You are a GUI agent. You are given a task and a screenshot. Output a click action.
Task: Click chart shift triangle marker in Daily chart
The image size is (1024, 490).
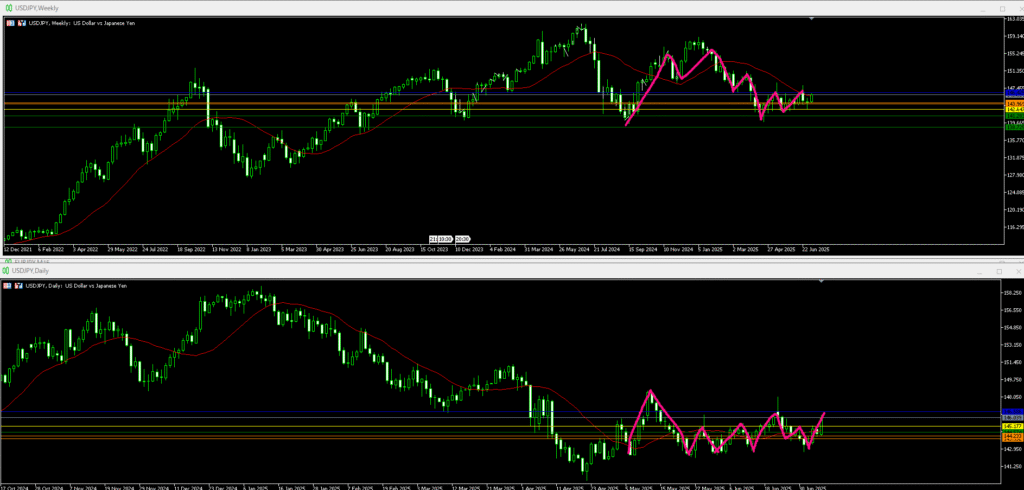click(822, 282)
